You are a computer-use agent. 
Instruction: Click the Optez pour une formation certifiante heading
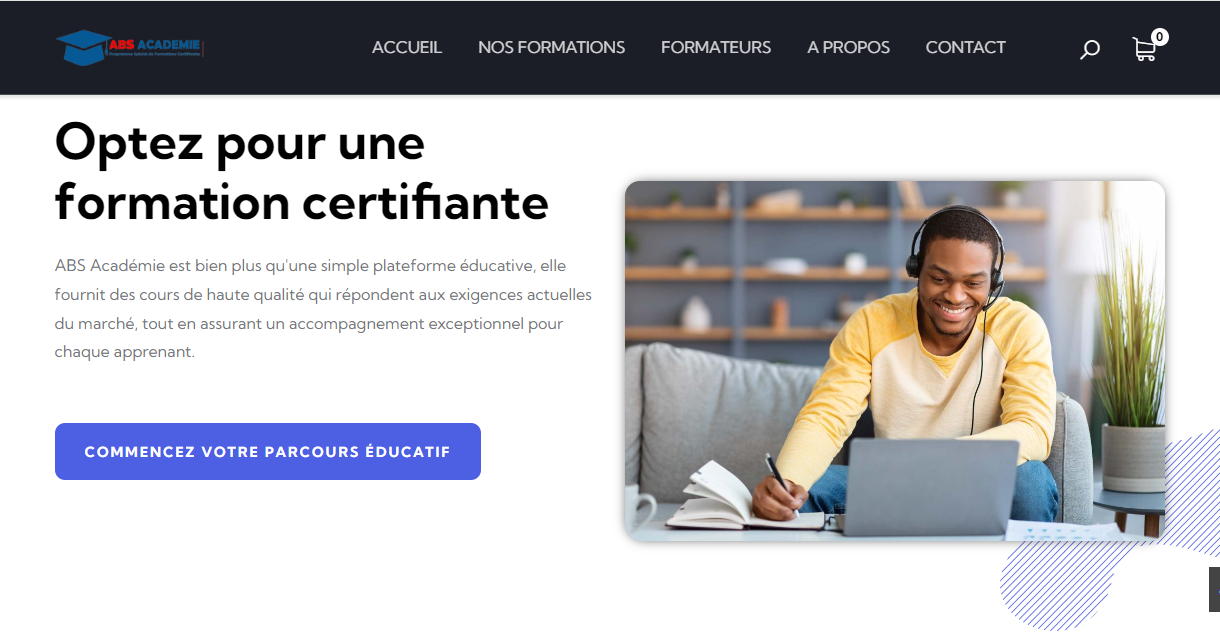[x=302, y=173]
